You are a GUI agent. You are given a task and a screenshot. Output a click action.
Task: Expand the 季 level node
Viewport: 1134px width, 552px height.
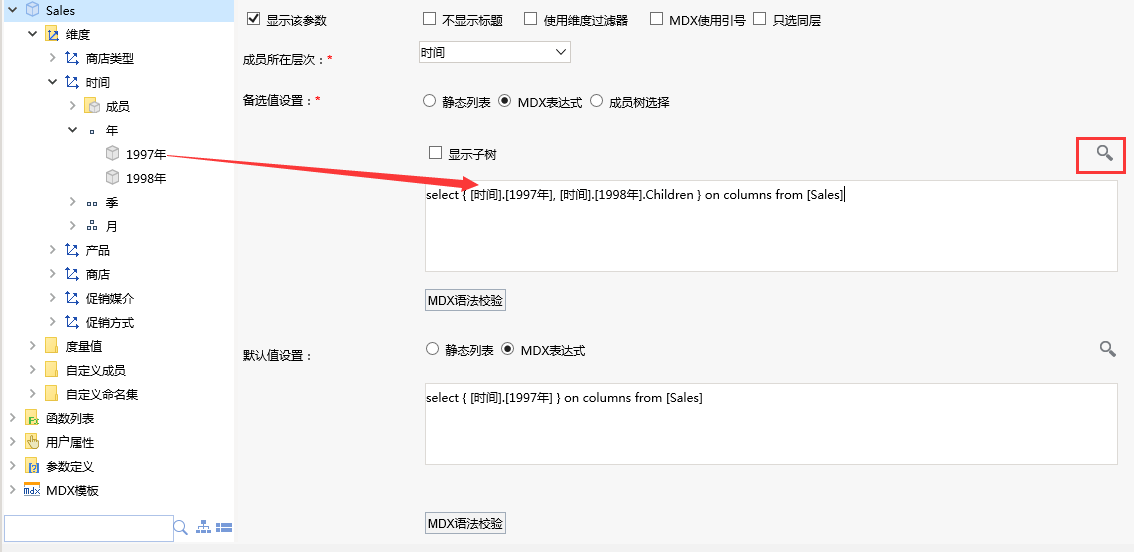(72, 202)
